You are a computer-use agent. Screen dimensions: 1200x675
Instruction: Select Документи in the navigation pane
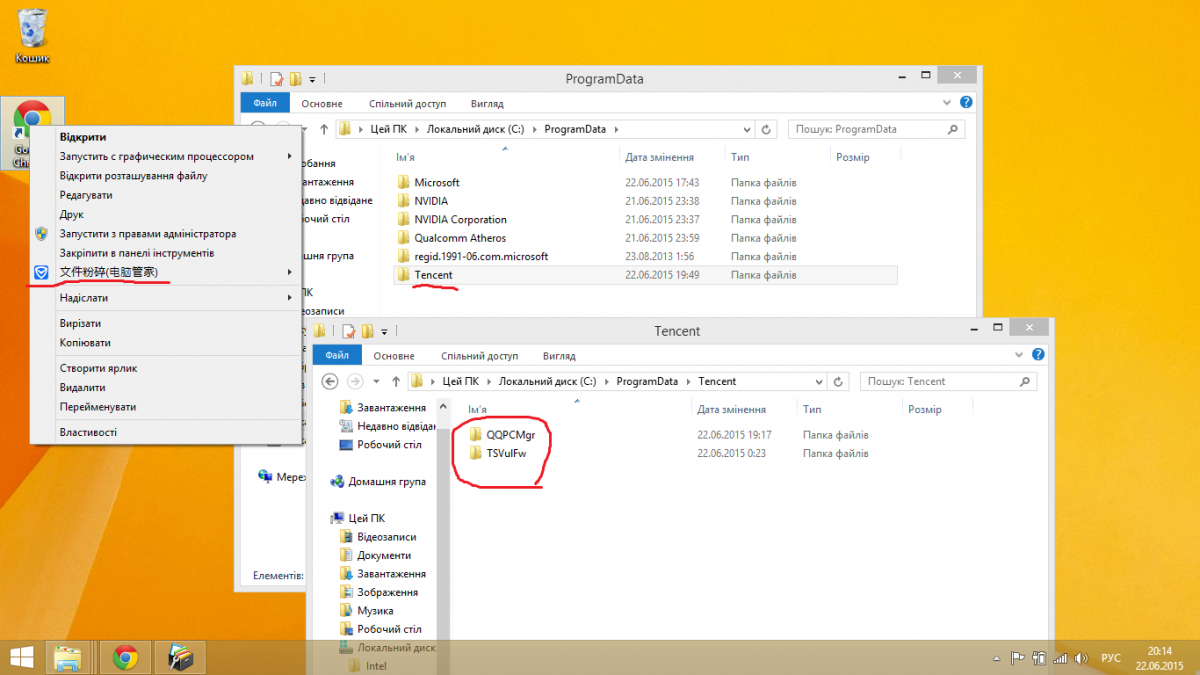[x=384, y=555]
